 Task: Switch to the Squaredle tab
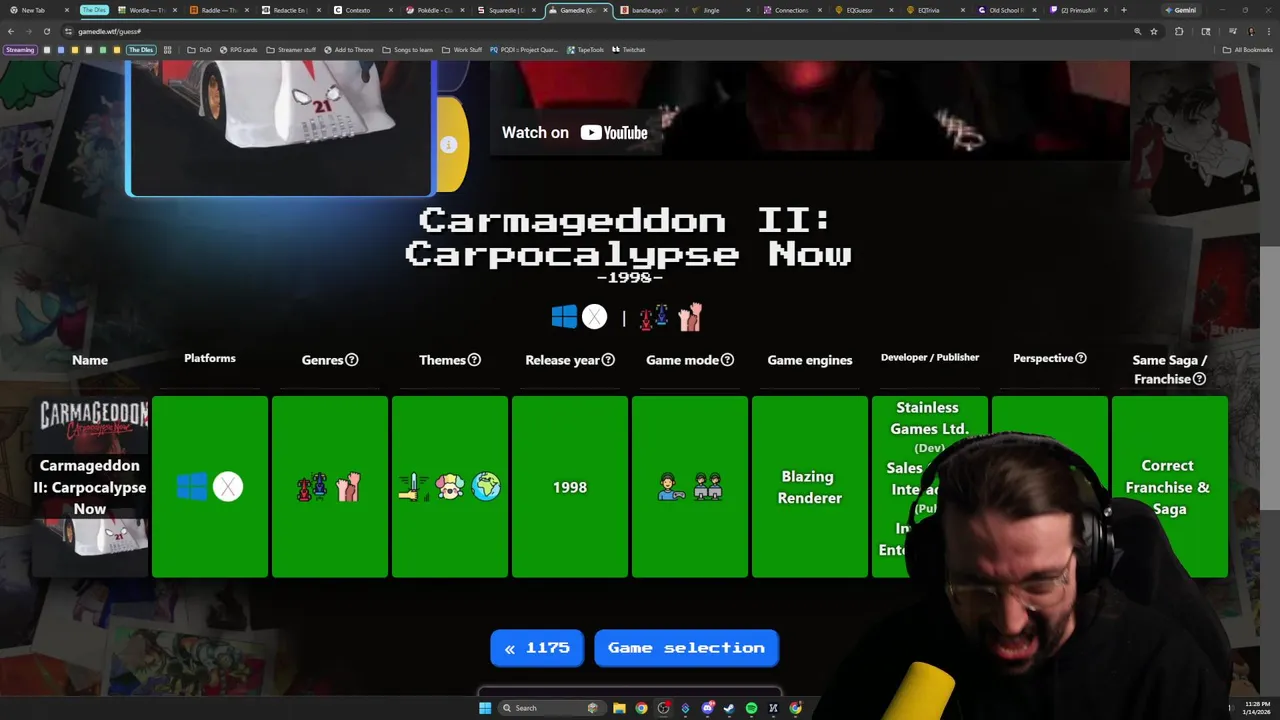[x=507, y=10]
